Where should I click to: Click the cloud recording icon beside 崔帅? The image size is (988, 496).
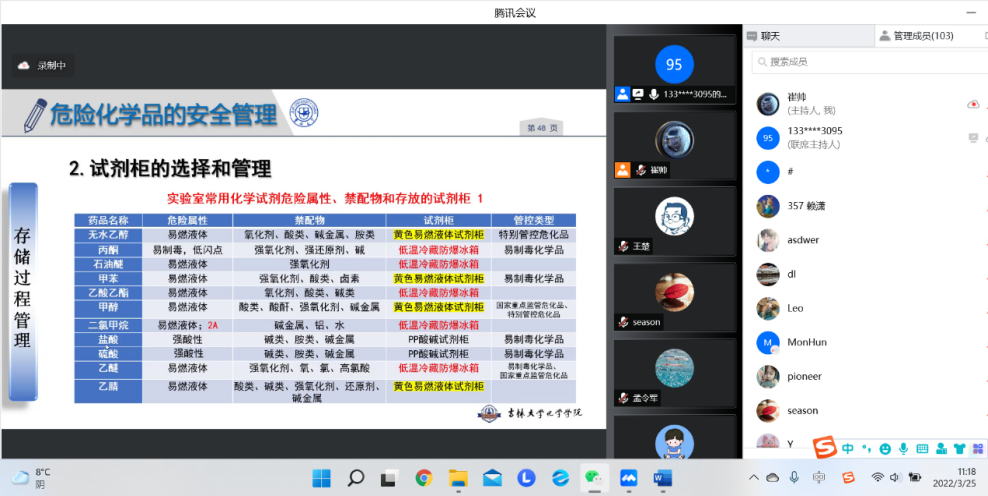972,104
